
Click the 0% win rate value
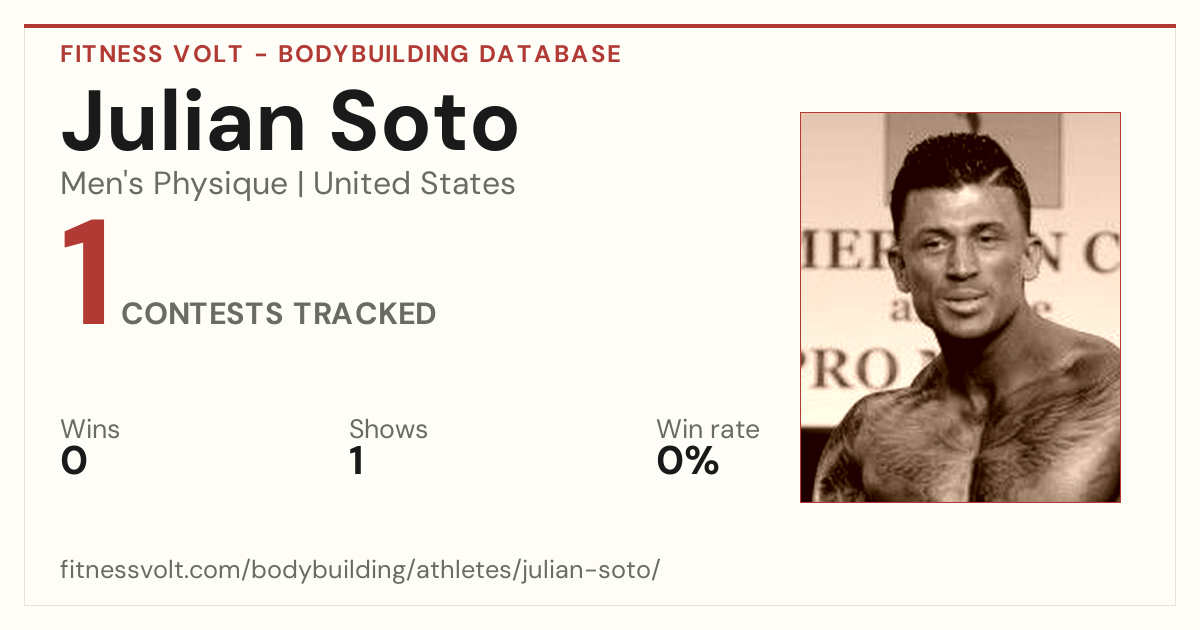[x=688, y=461]
